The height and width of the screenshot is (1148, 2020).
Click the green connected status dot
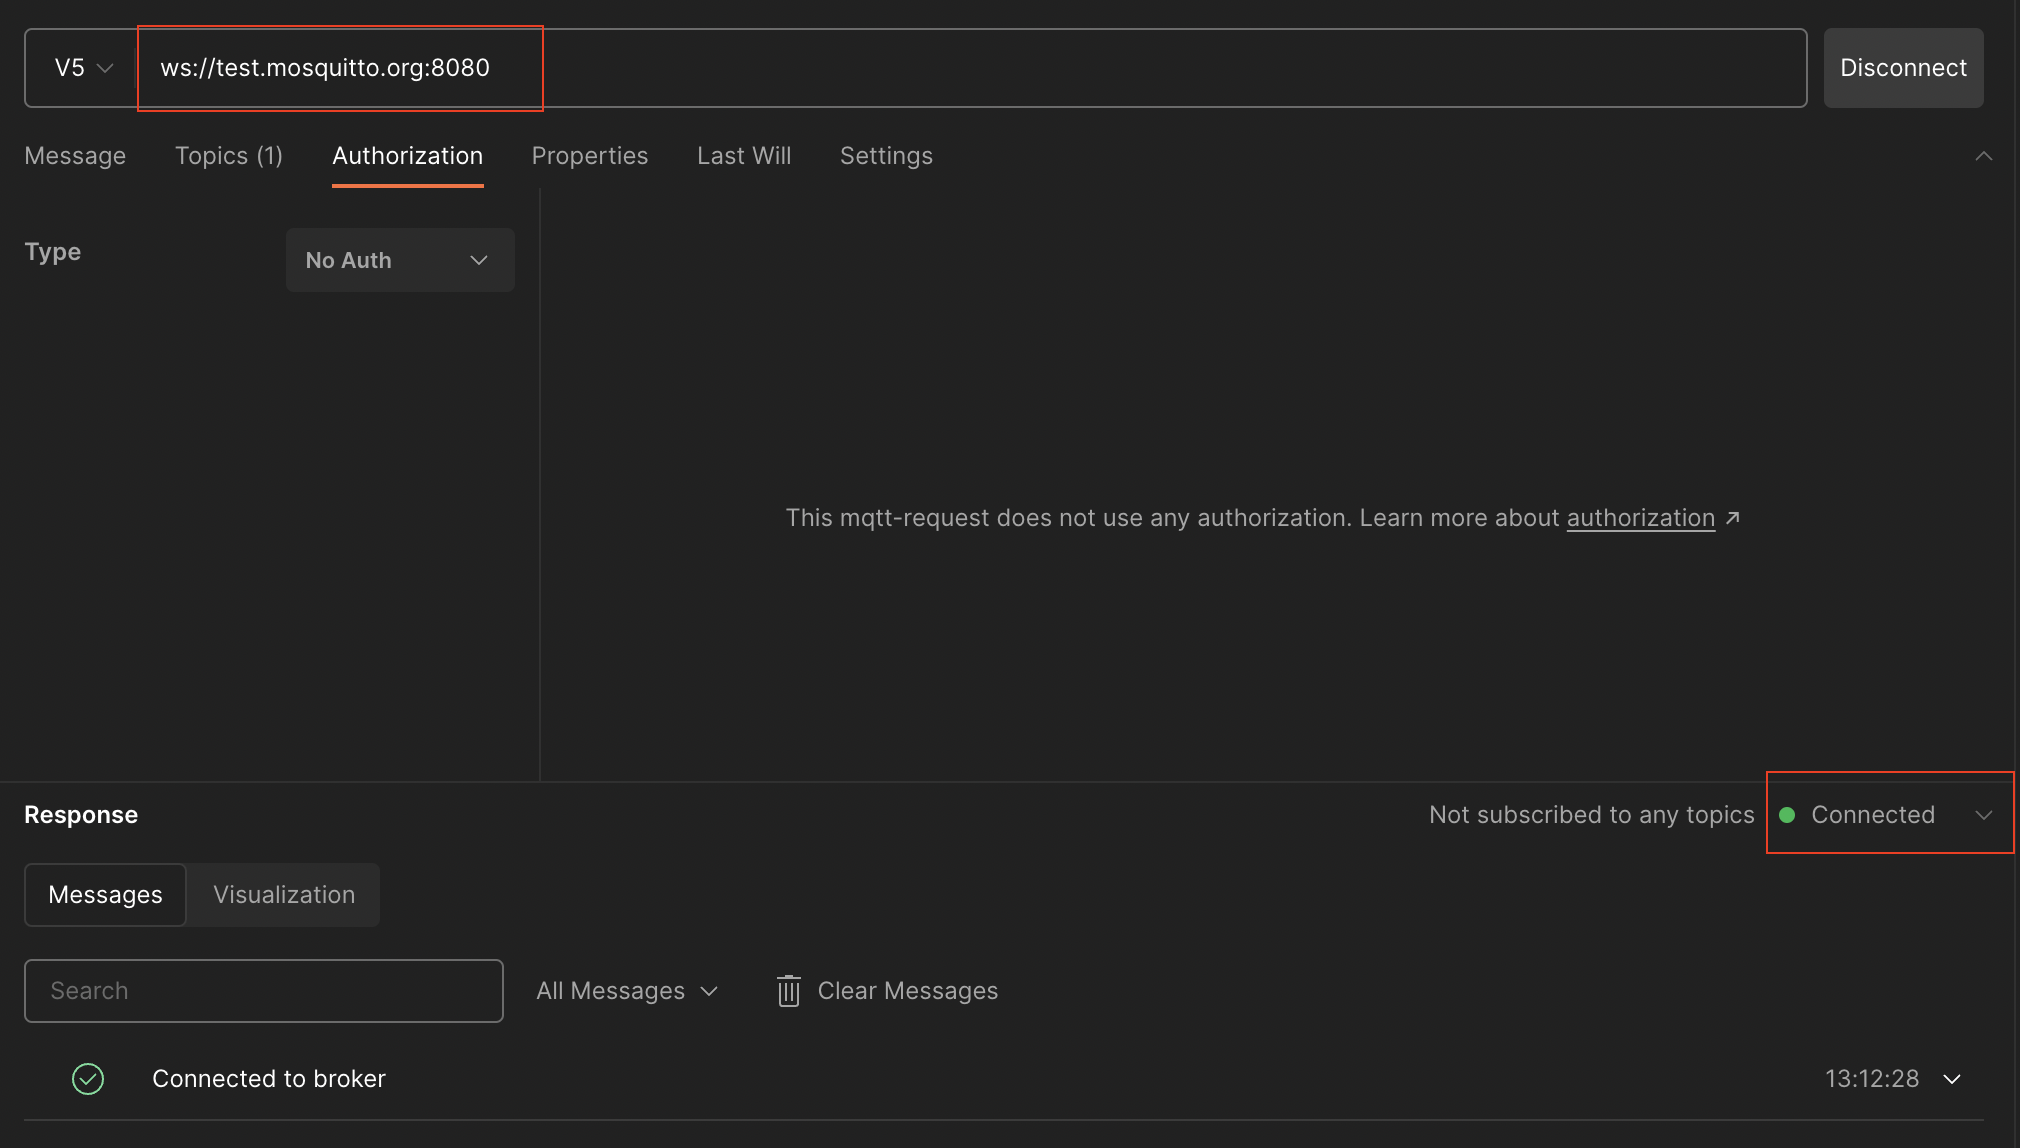coord(1789,814)
